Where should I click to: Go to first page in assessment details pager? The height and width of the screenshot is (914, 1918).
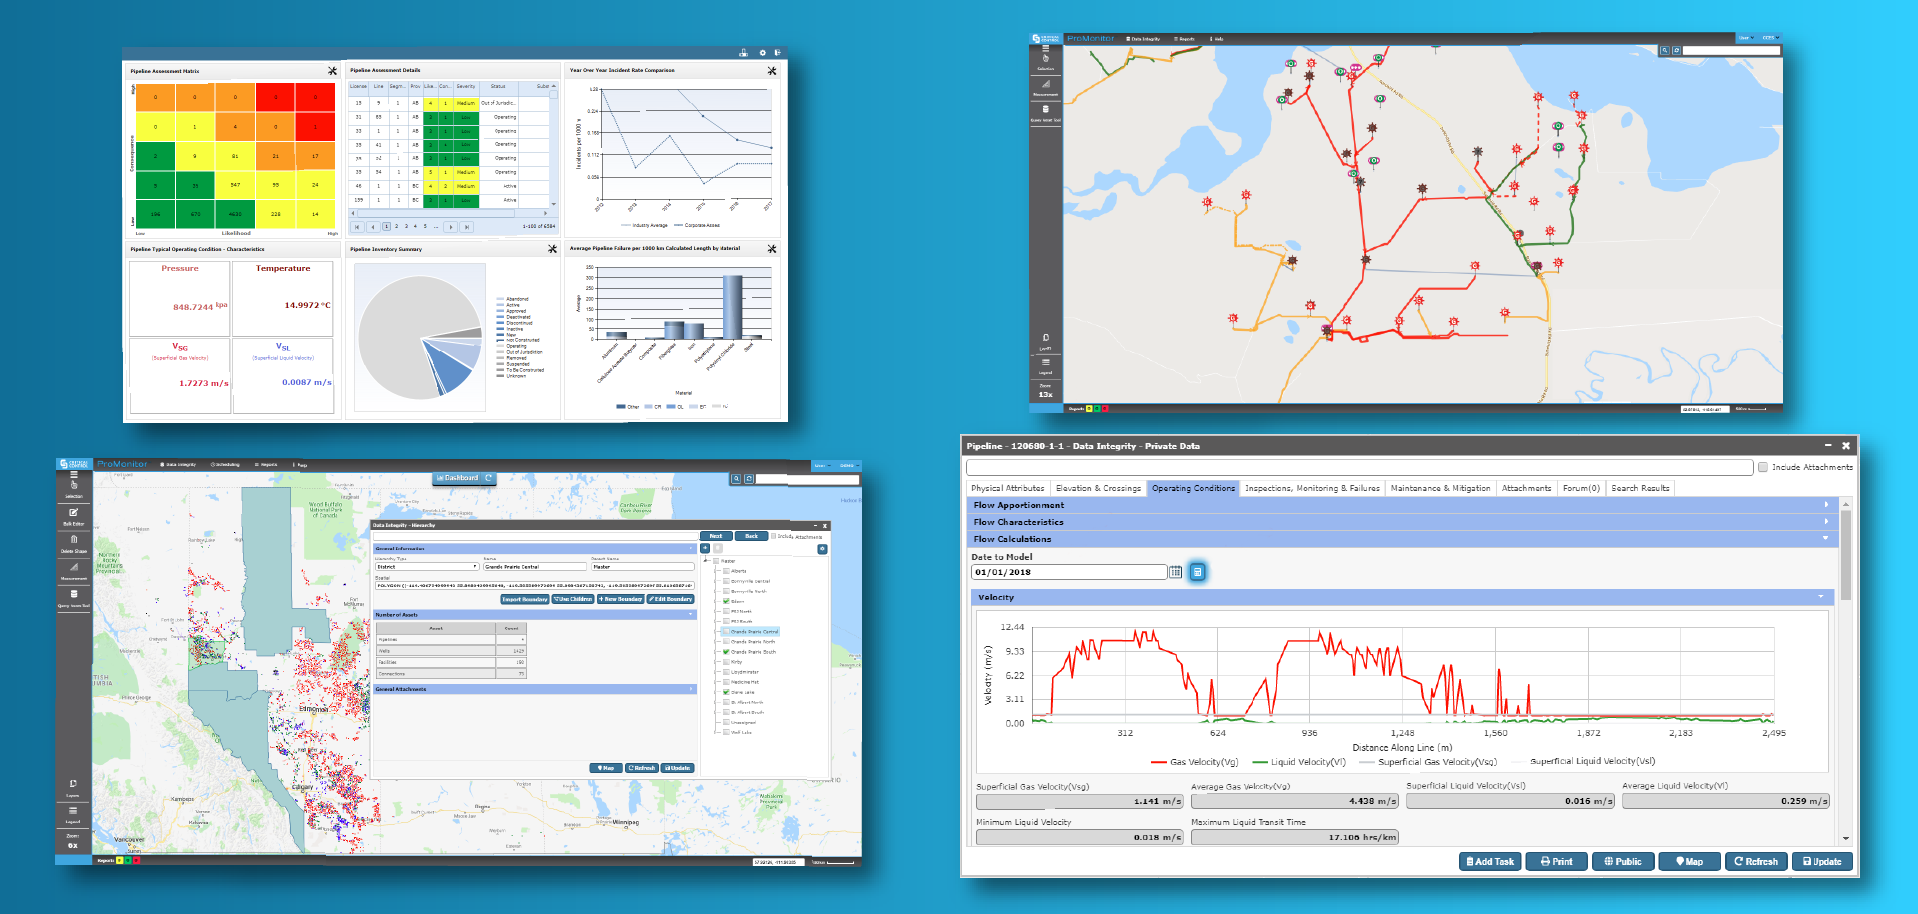pos(357,227)
